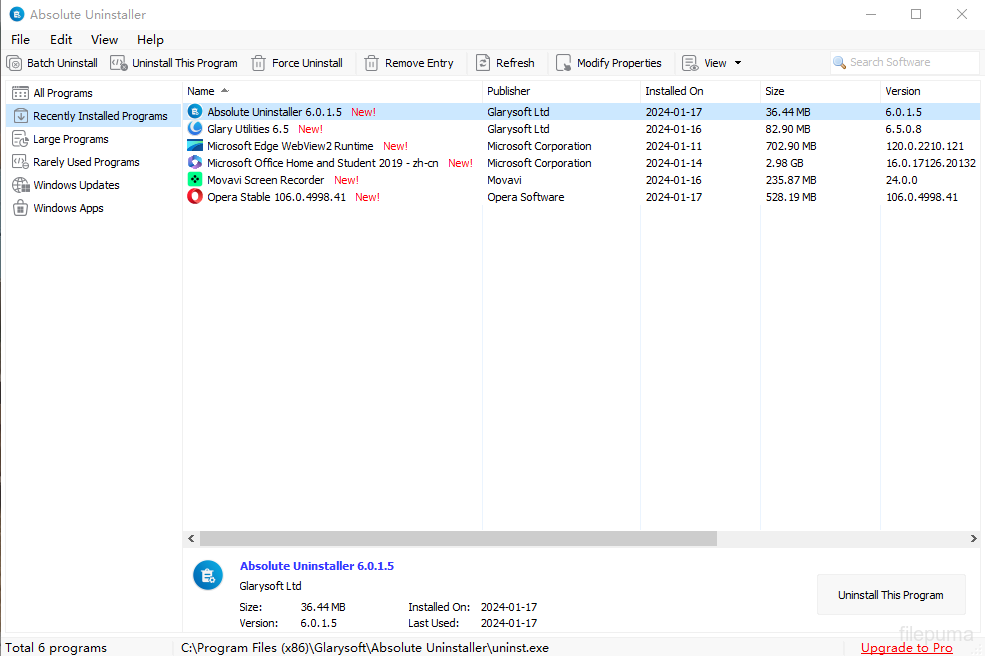Click the horizontal scrollbar right arrow
The height and width of the screenshot is (656, 985).
(973, 538)
